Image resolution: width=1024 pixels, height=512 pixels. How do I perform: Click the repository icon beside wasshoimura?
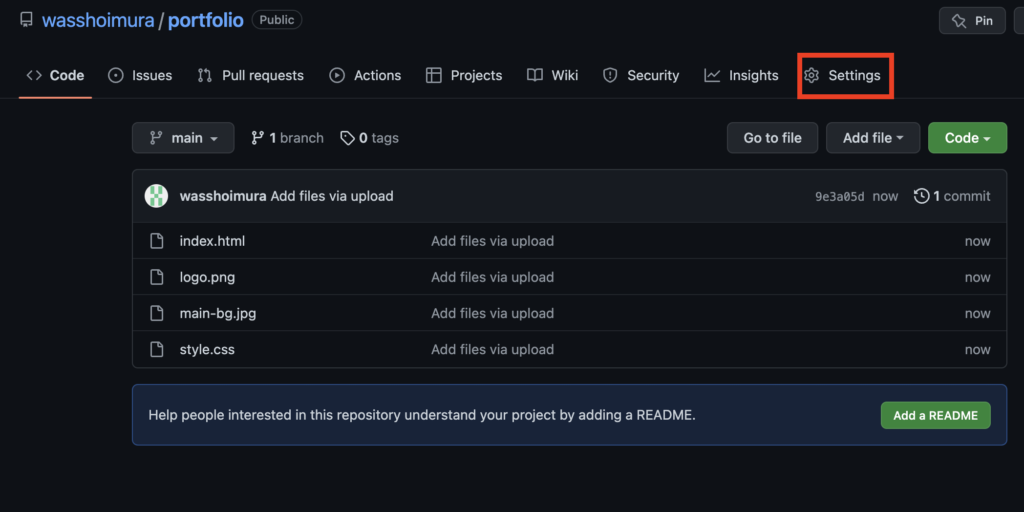pyautogui.click(x=26, y=20)
